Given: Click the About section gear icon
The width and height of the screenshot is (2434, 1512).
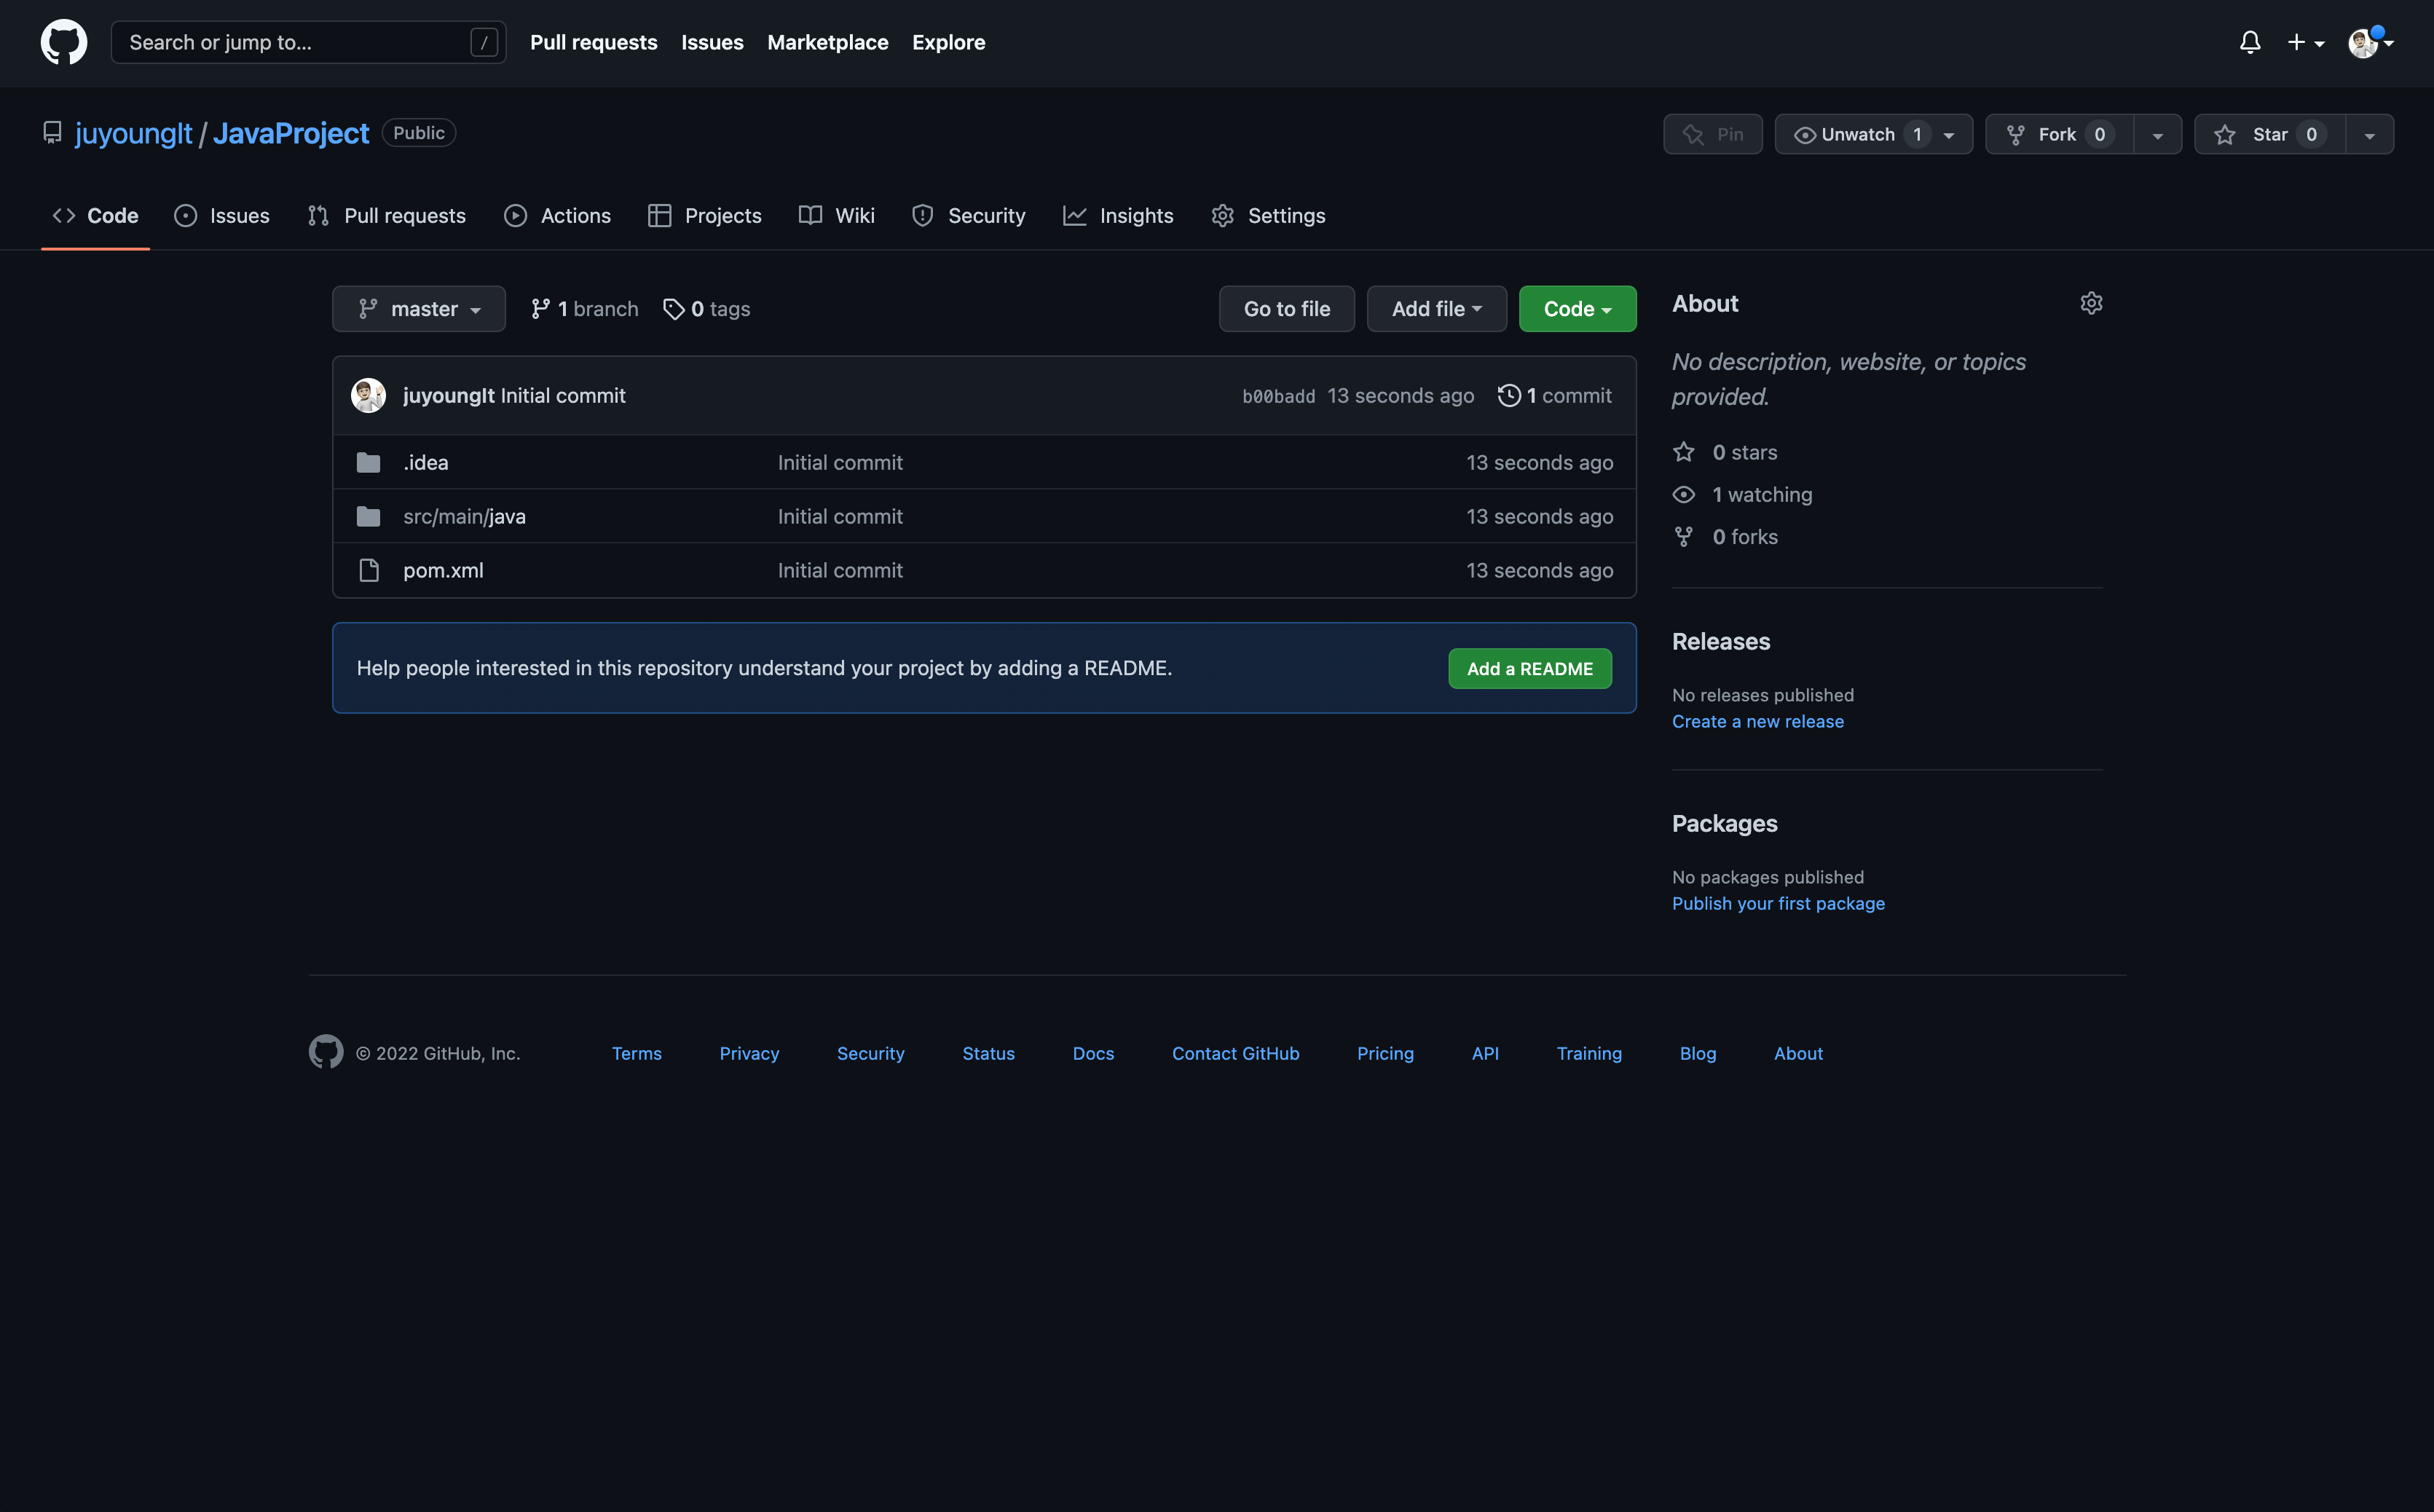Looking at the screenshot, I should pyautogui.click(x=2091, y=303).
